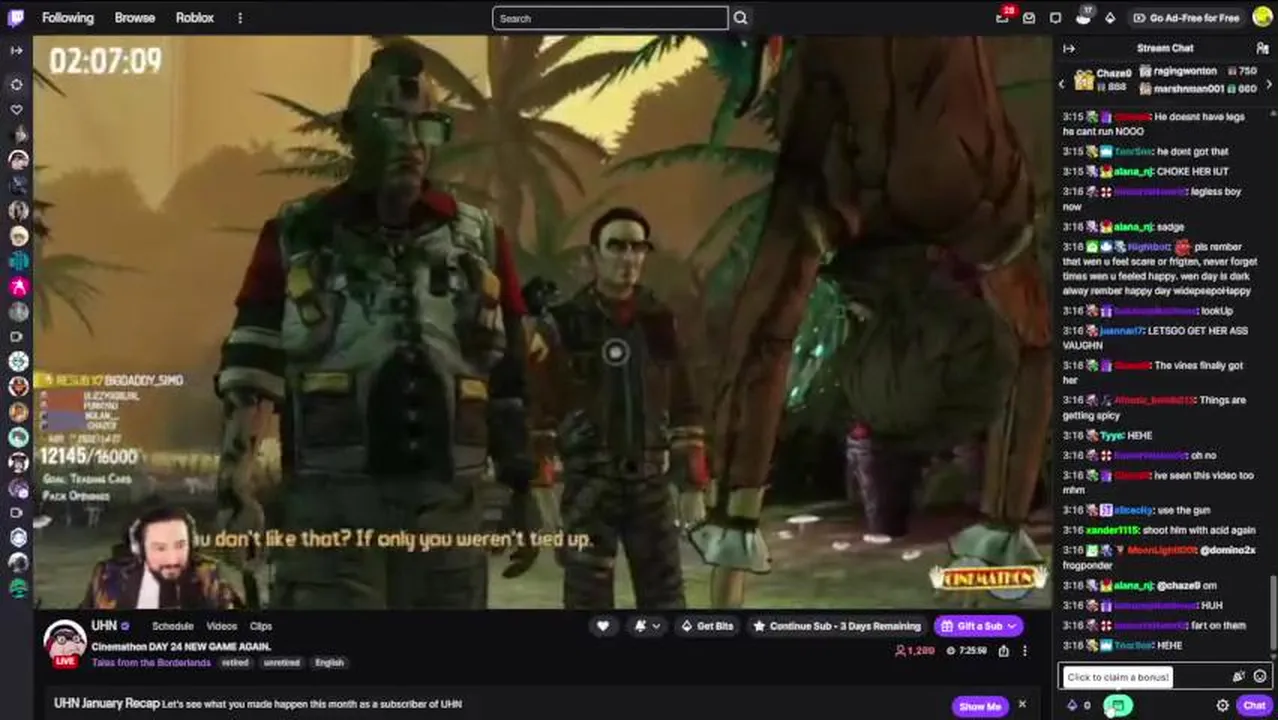Dismiss the UHN January Recap banner

(1022, 705)
